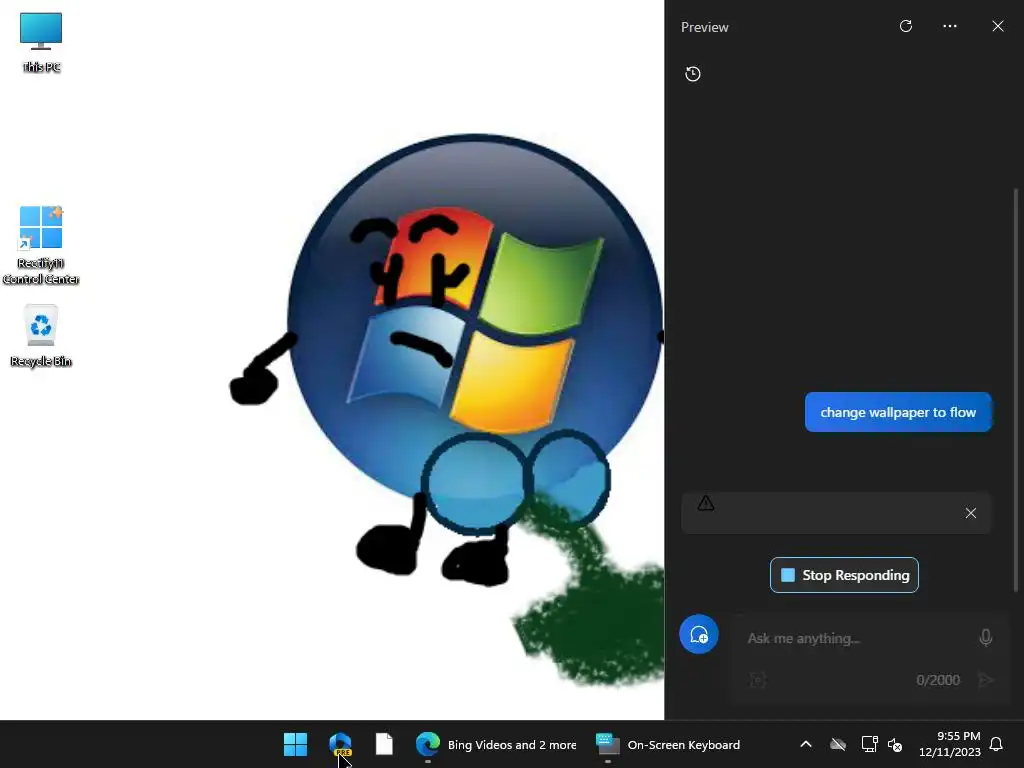Launch Copilot PRE from the taskbar

point(340,744)
